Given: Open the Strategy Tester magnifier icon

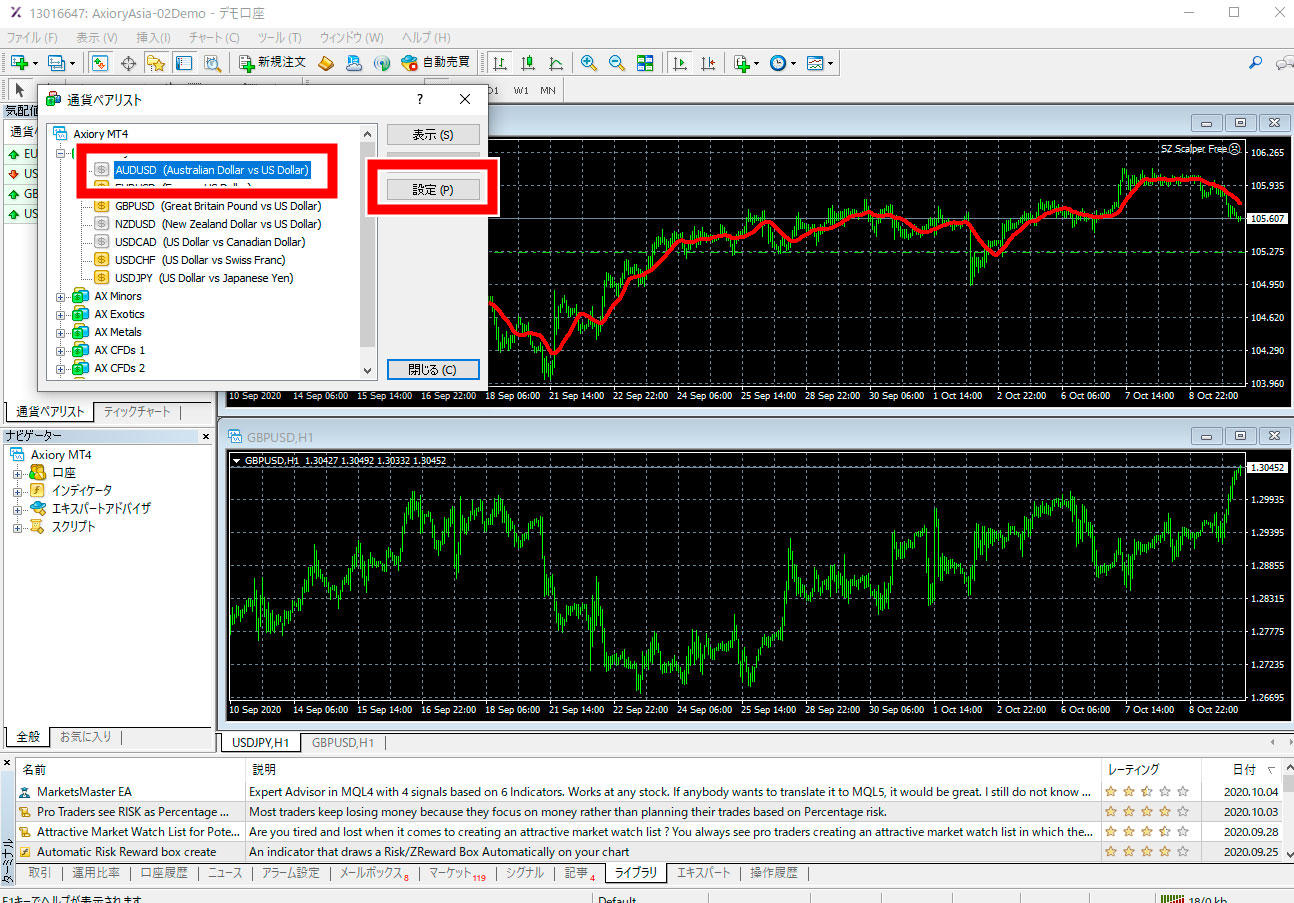Looking at the screenshot, I should tap(212, 62).
